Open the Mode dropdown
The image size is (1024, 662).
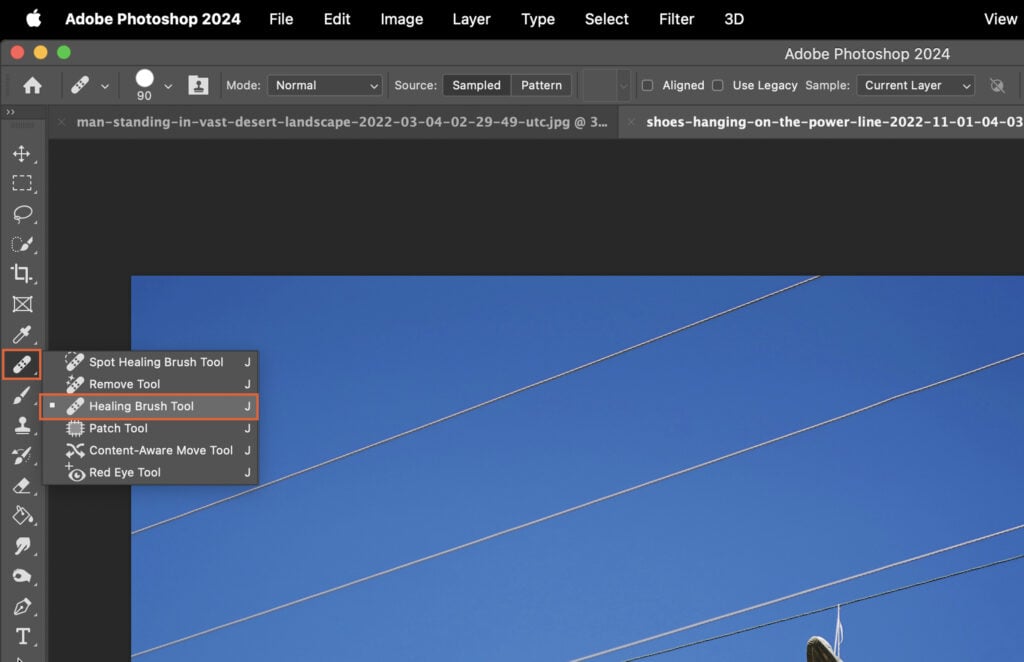tap(324, 85)
